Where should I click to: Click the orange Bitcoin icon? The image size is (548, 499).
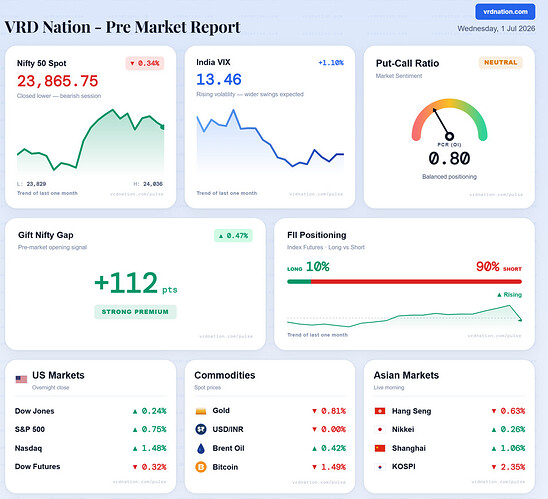click(x=201, y=467)
